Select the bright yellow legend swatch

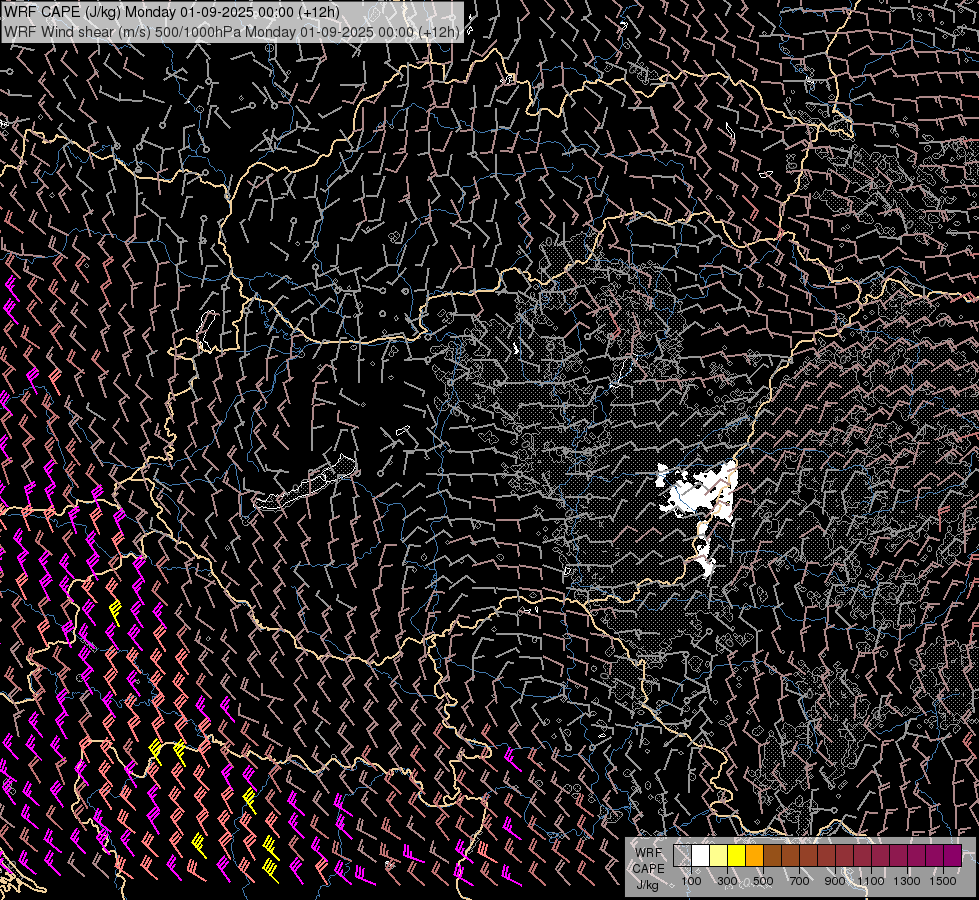pyautogui.click(x=736, y=855)
